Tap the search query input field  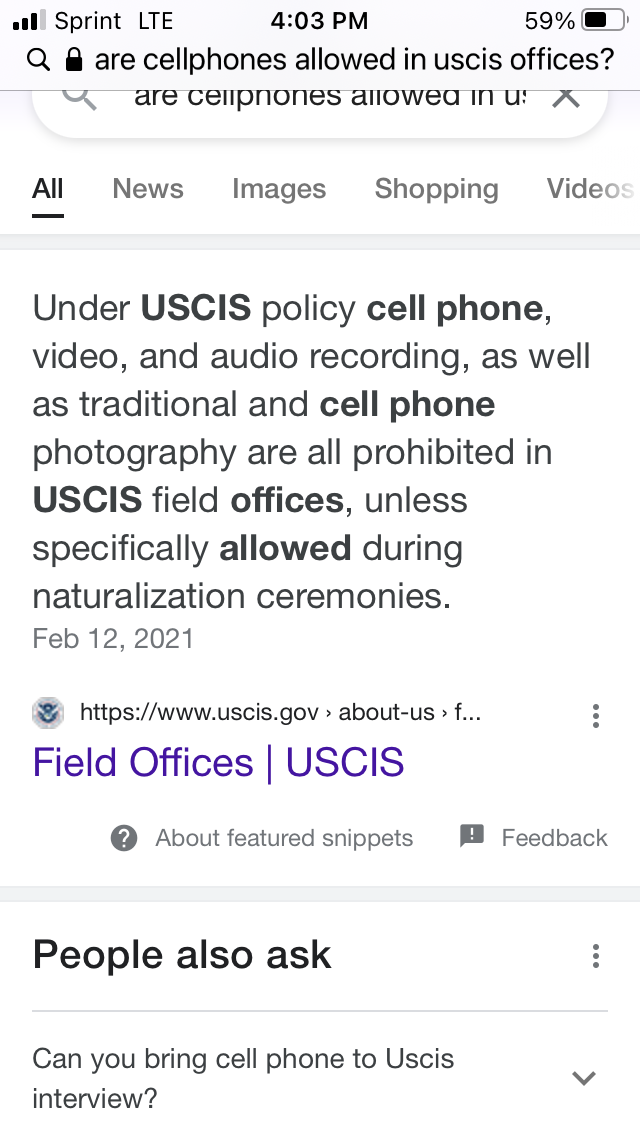(x=330, y=97)
